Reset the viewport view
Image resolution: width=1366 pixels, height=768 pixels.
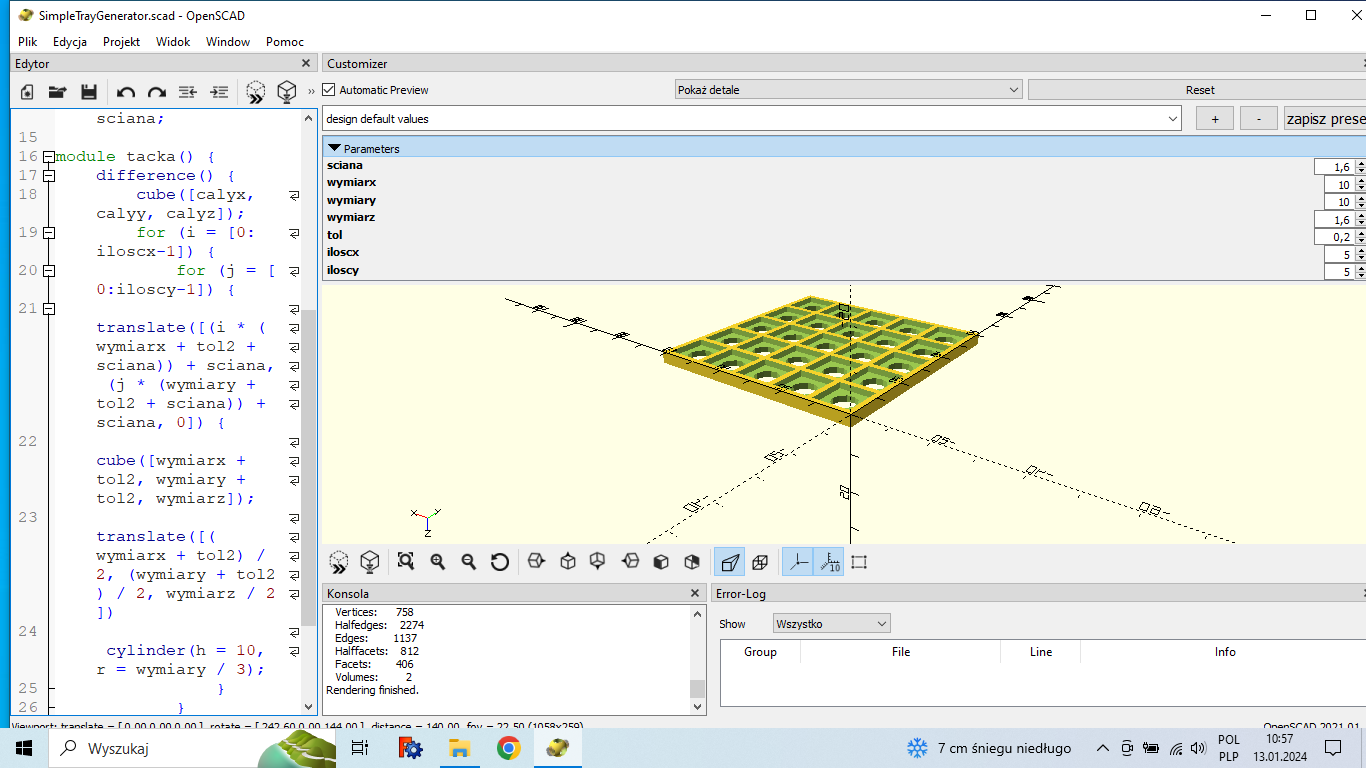499,561
